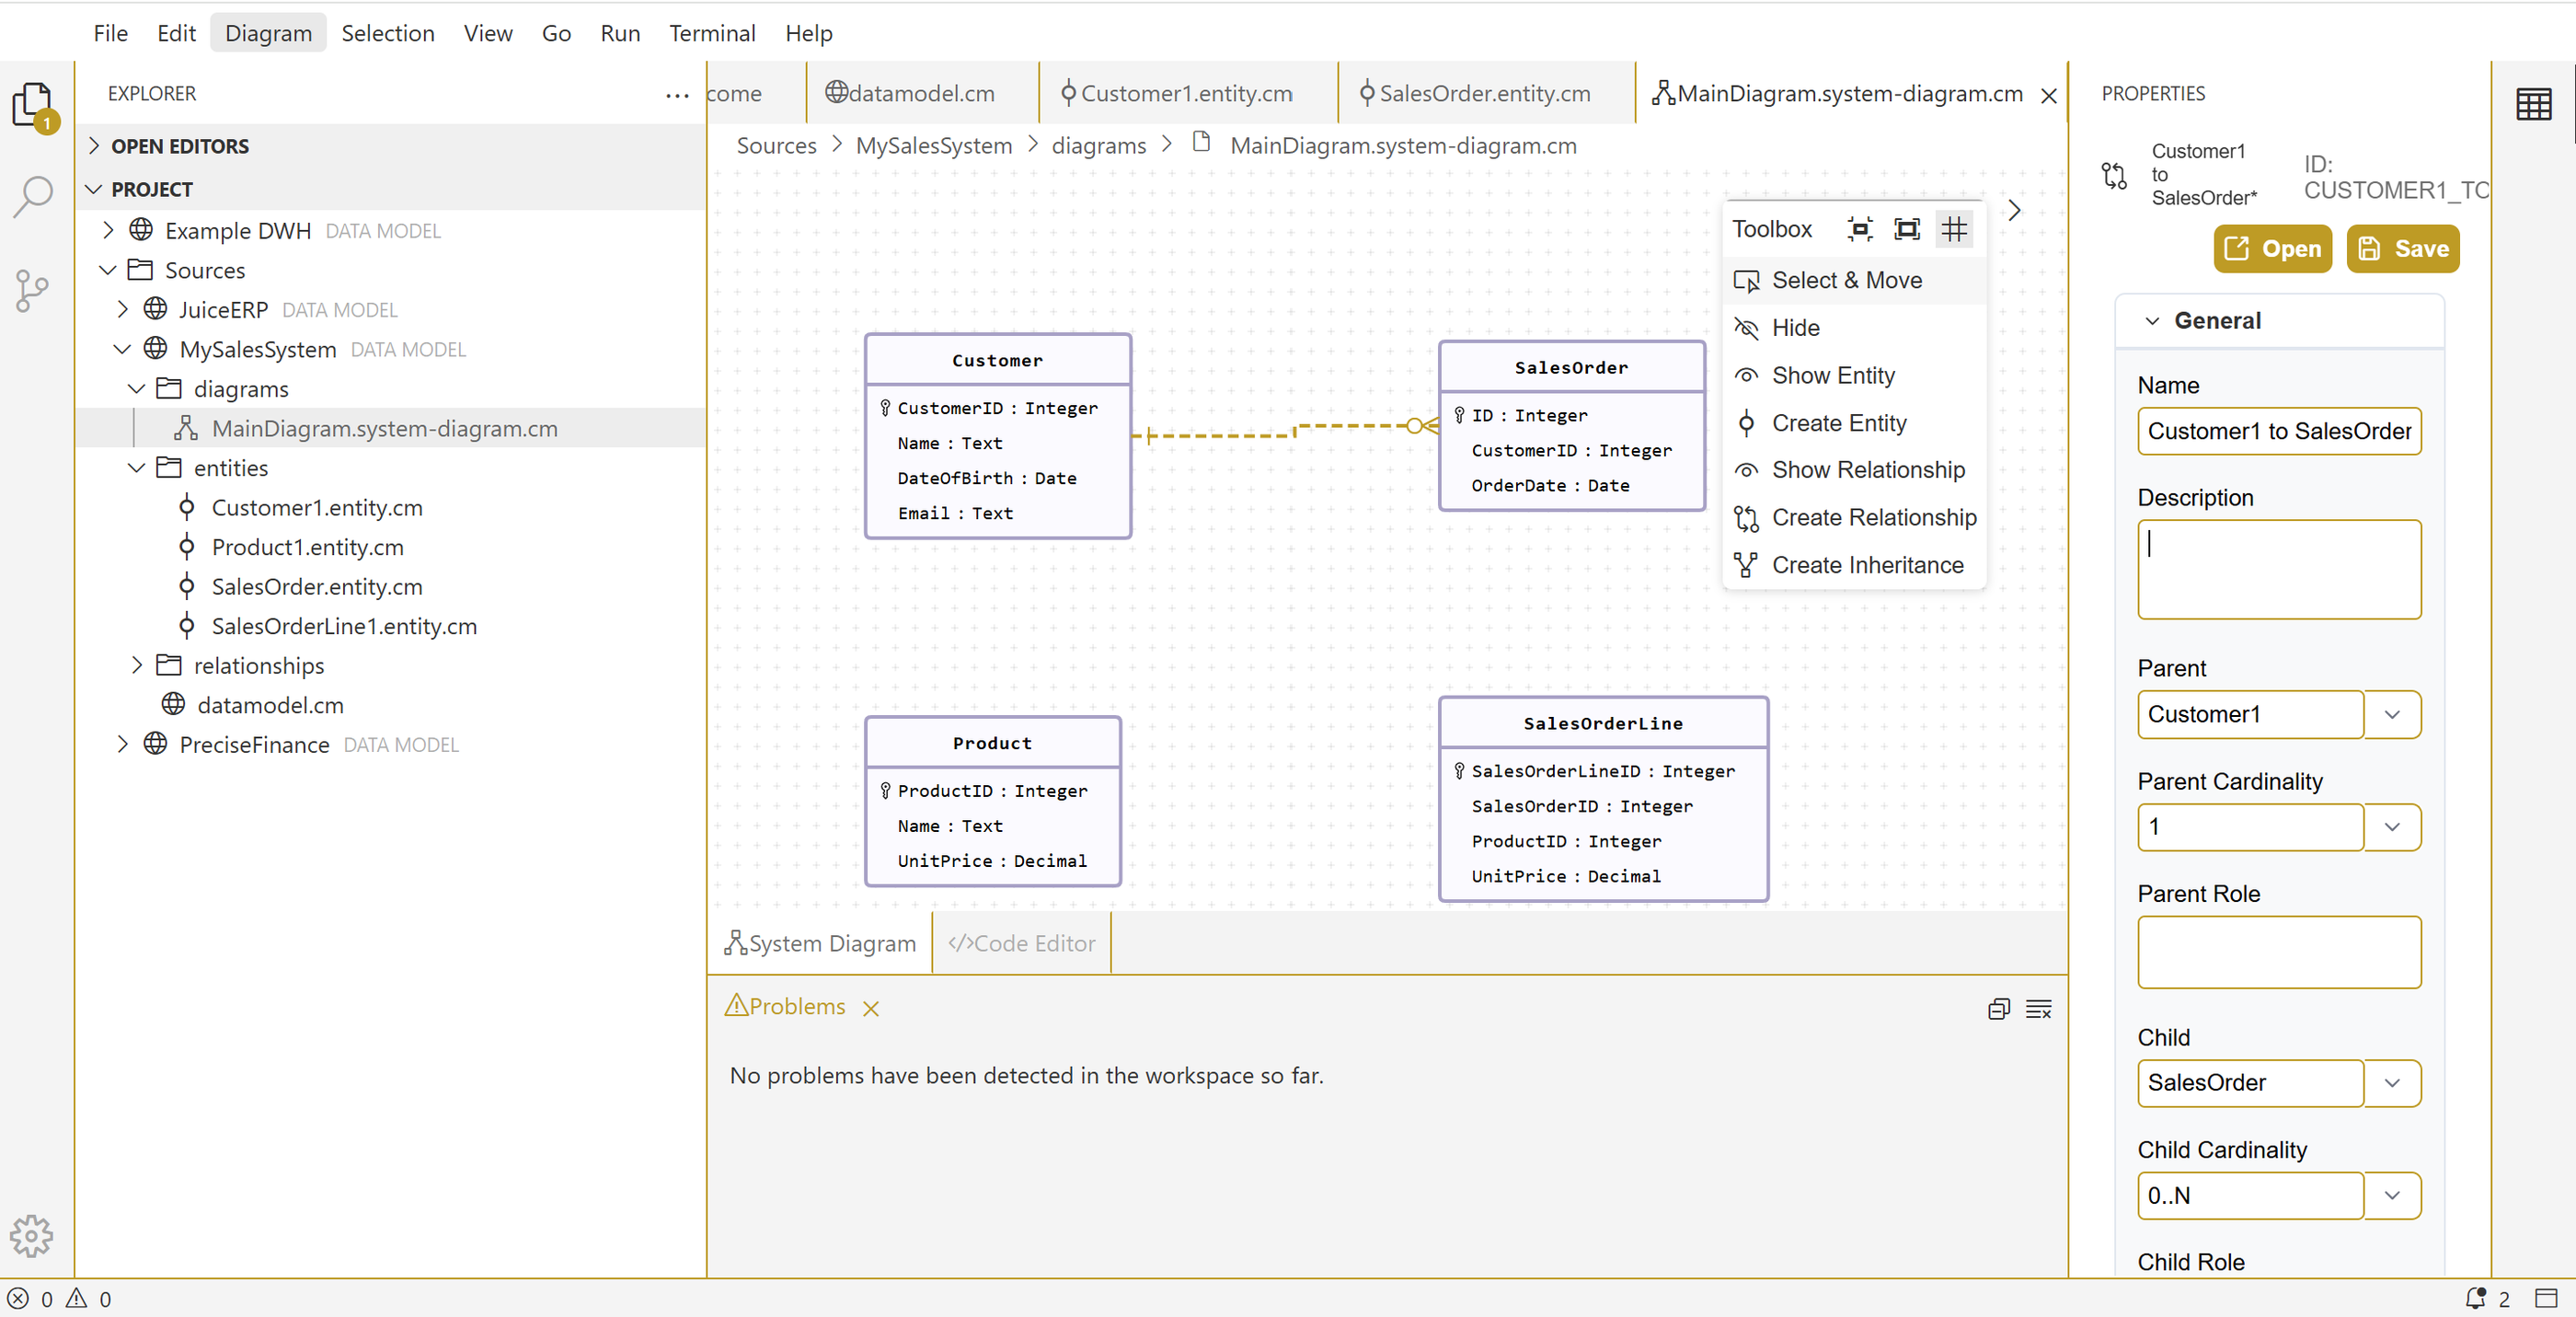The image size is (2576, 1317).
Task: Click the Open button in Properties
Action: [2272, 249]
